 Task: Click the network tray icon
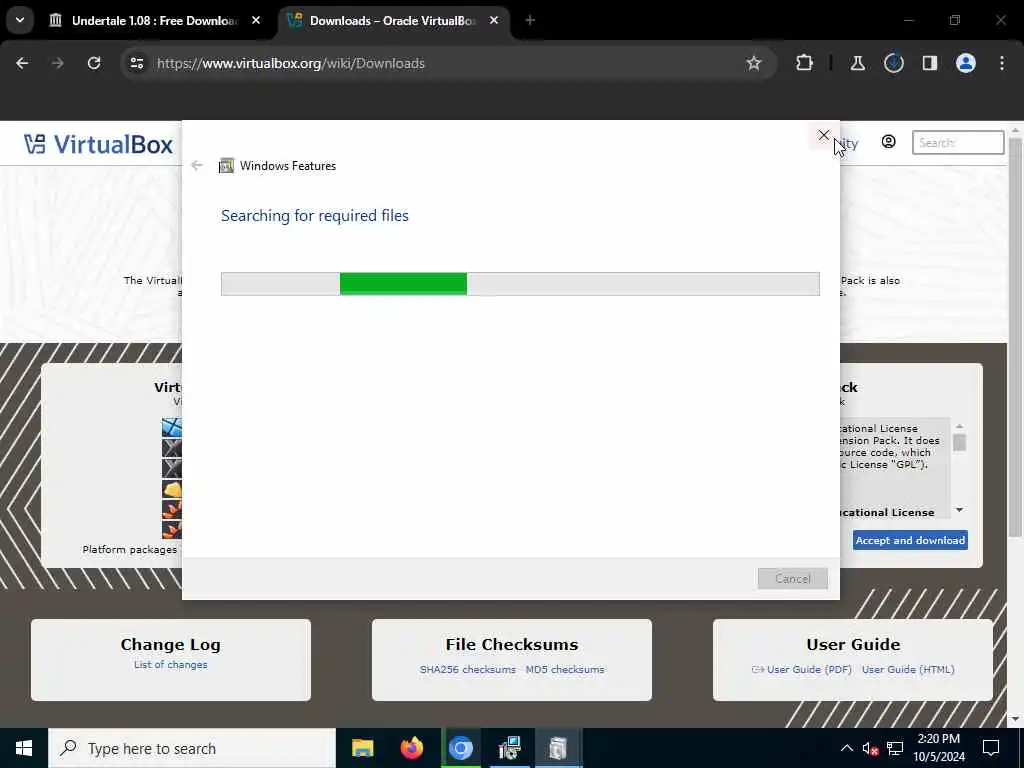point(895,748)
